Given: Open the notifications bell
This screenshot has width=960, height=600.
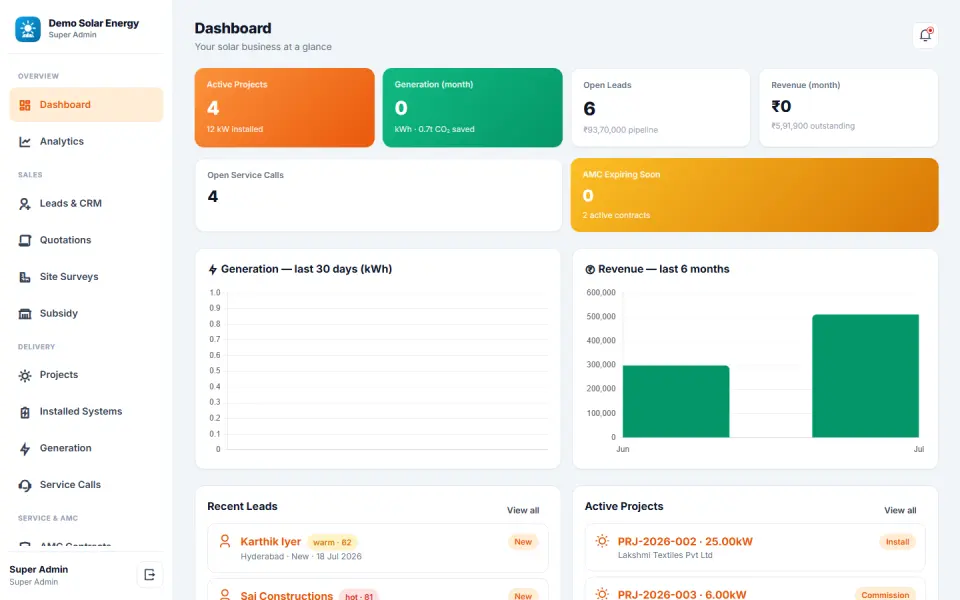Looking at the screenshot, I should [925, 35].
